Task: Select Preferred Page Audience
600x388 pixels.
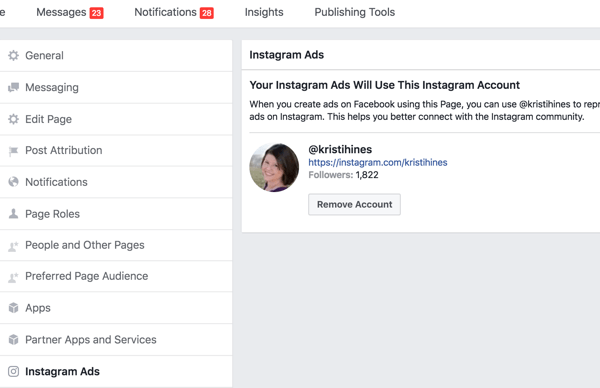Action: tap(116, 276)
